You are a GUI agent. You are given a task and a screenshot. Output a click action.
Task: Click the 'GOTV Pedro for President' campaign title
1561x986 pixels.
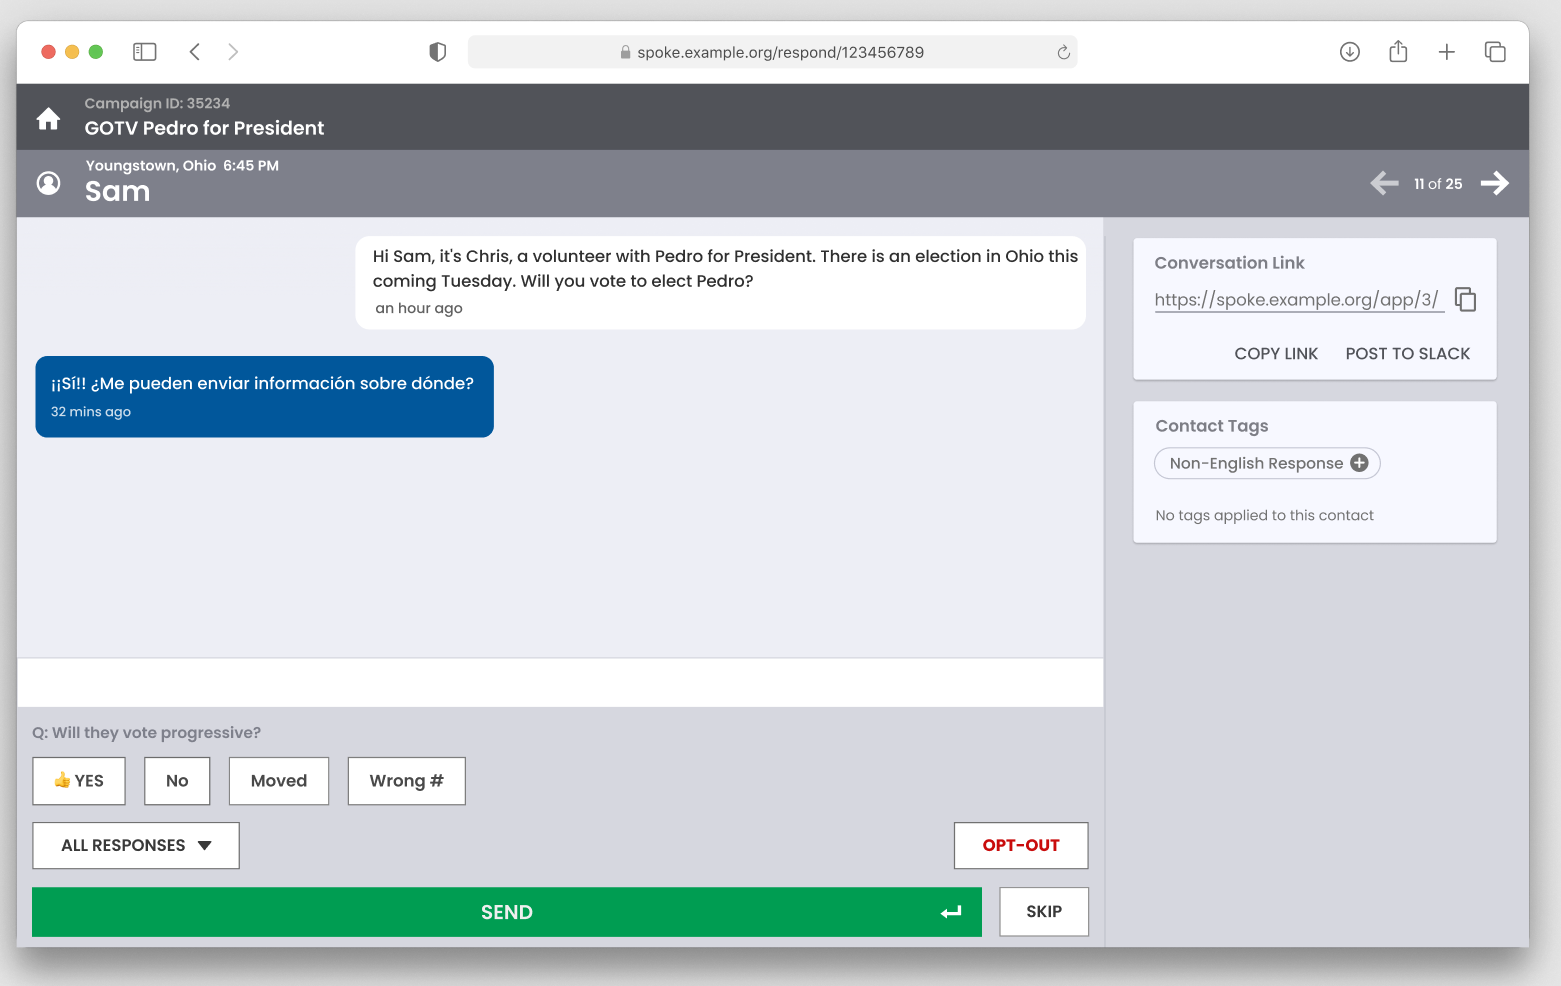point(204,128)
